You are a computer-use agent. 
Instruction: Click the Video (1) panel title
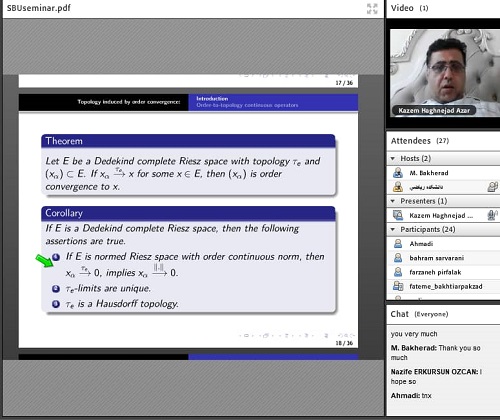point(409,8)
